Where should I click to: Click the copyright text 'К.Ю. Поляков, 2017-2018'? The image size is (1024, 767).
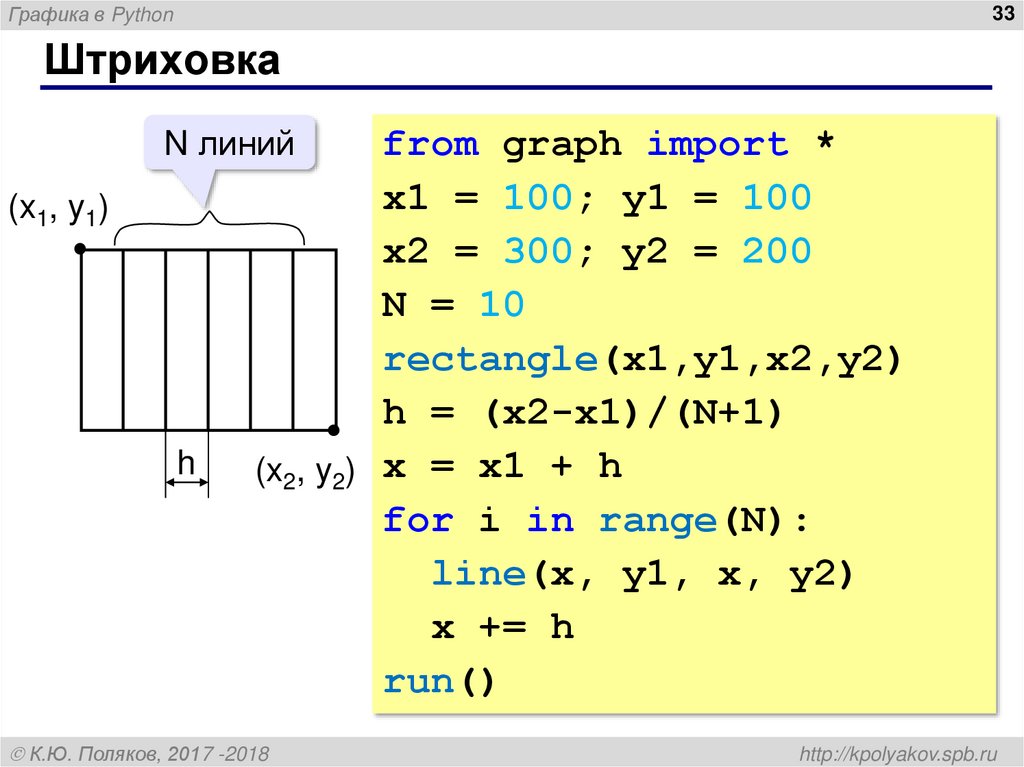click(x=140, y=754)
